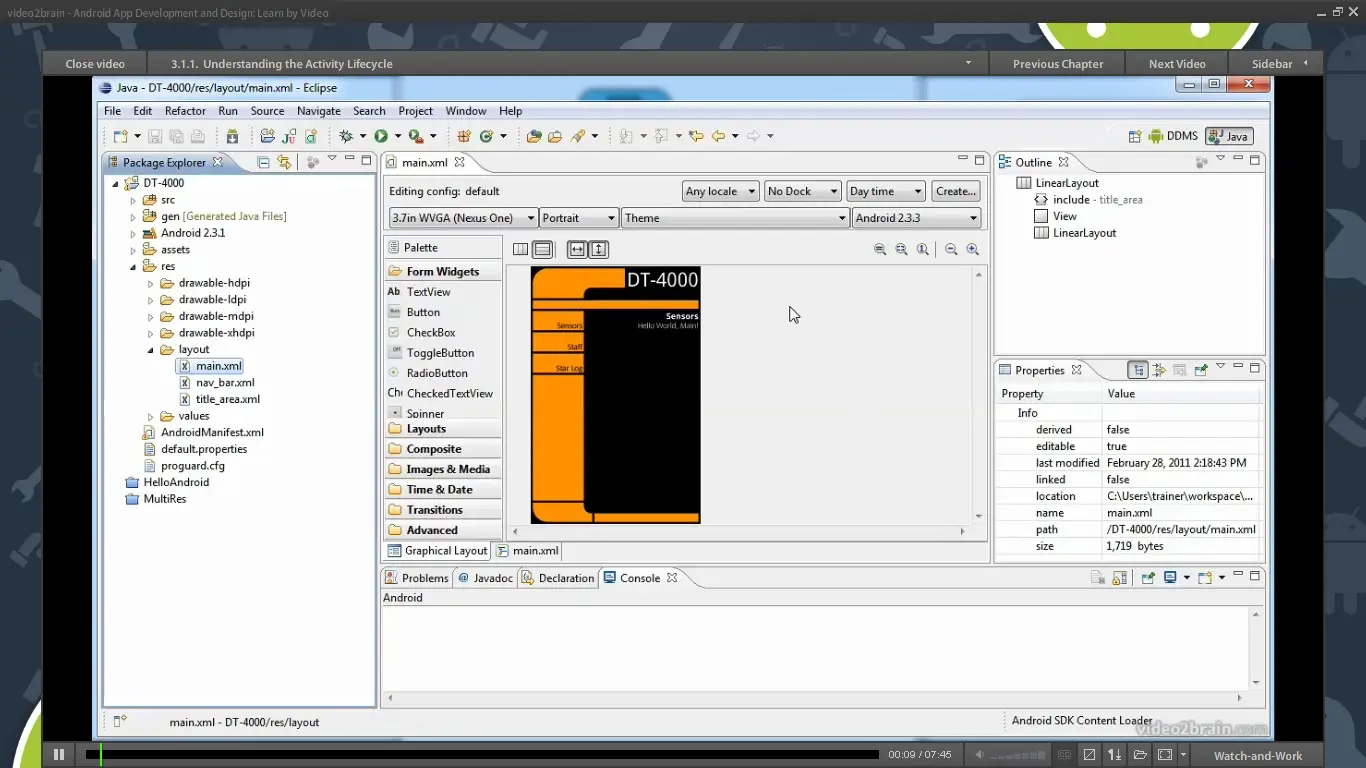Toggle the vertical layout view button
Image resolution: width=1366 pixels, height=768 pixels.
[542, 249]
